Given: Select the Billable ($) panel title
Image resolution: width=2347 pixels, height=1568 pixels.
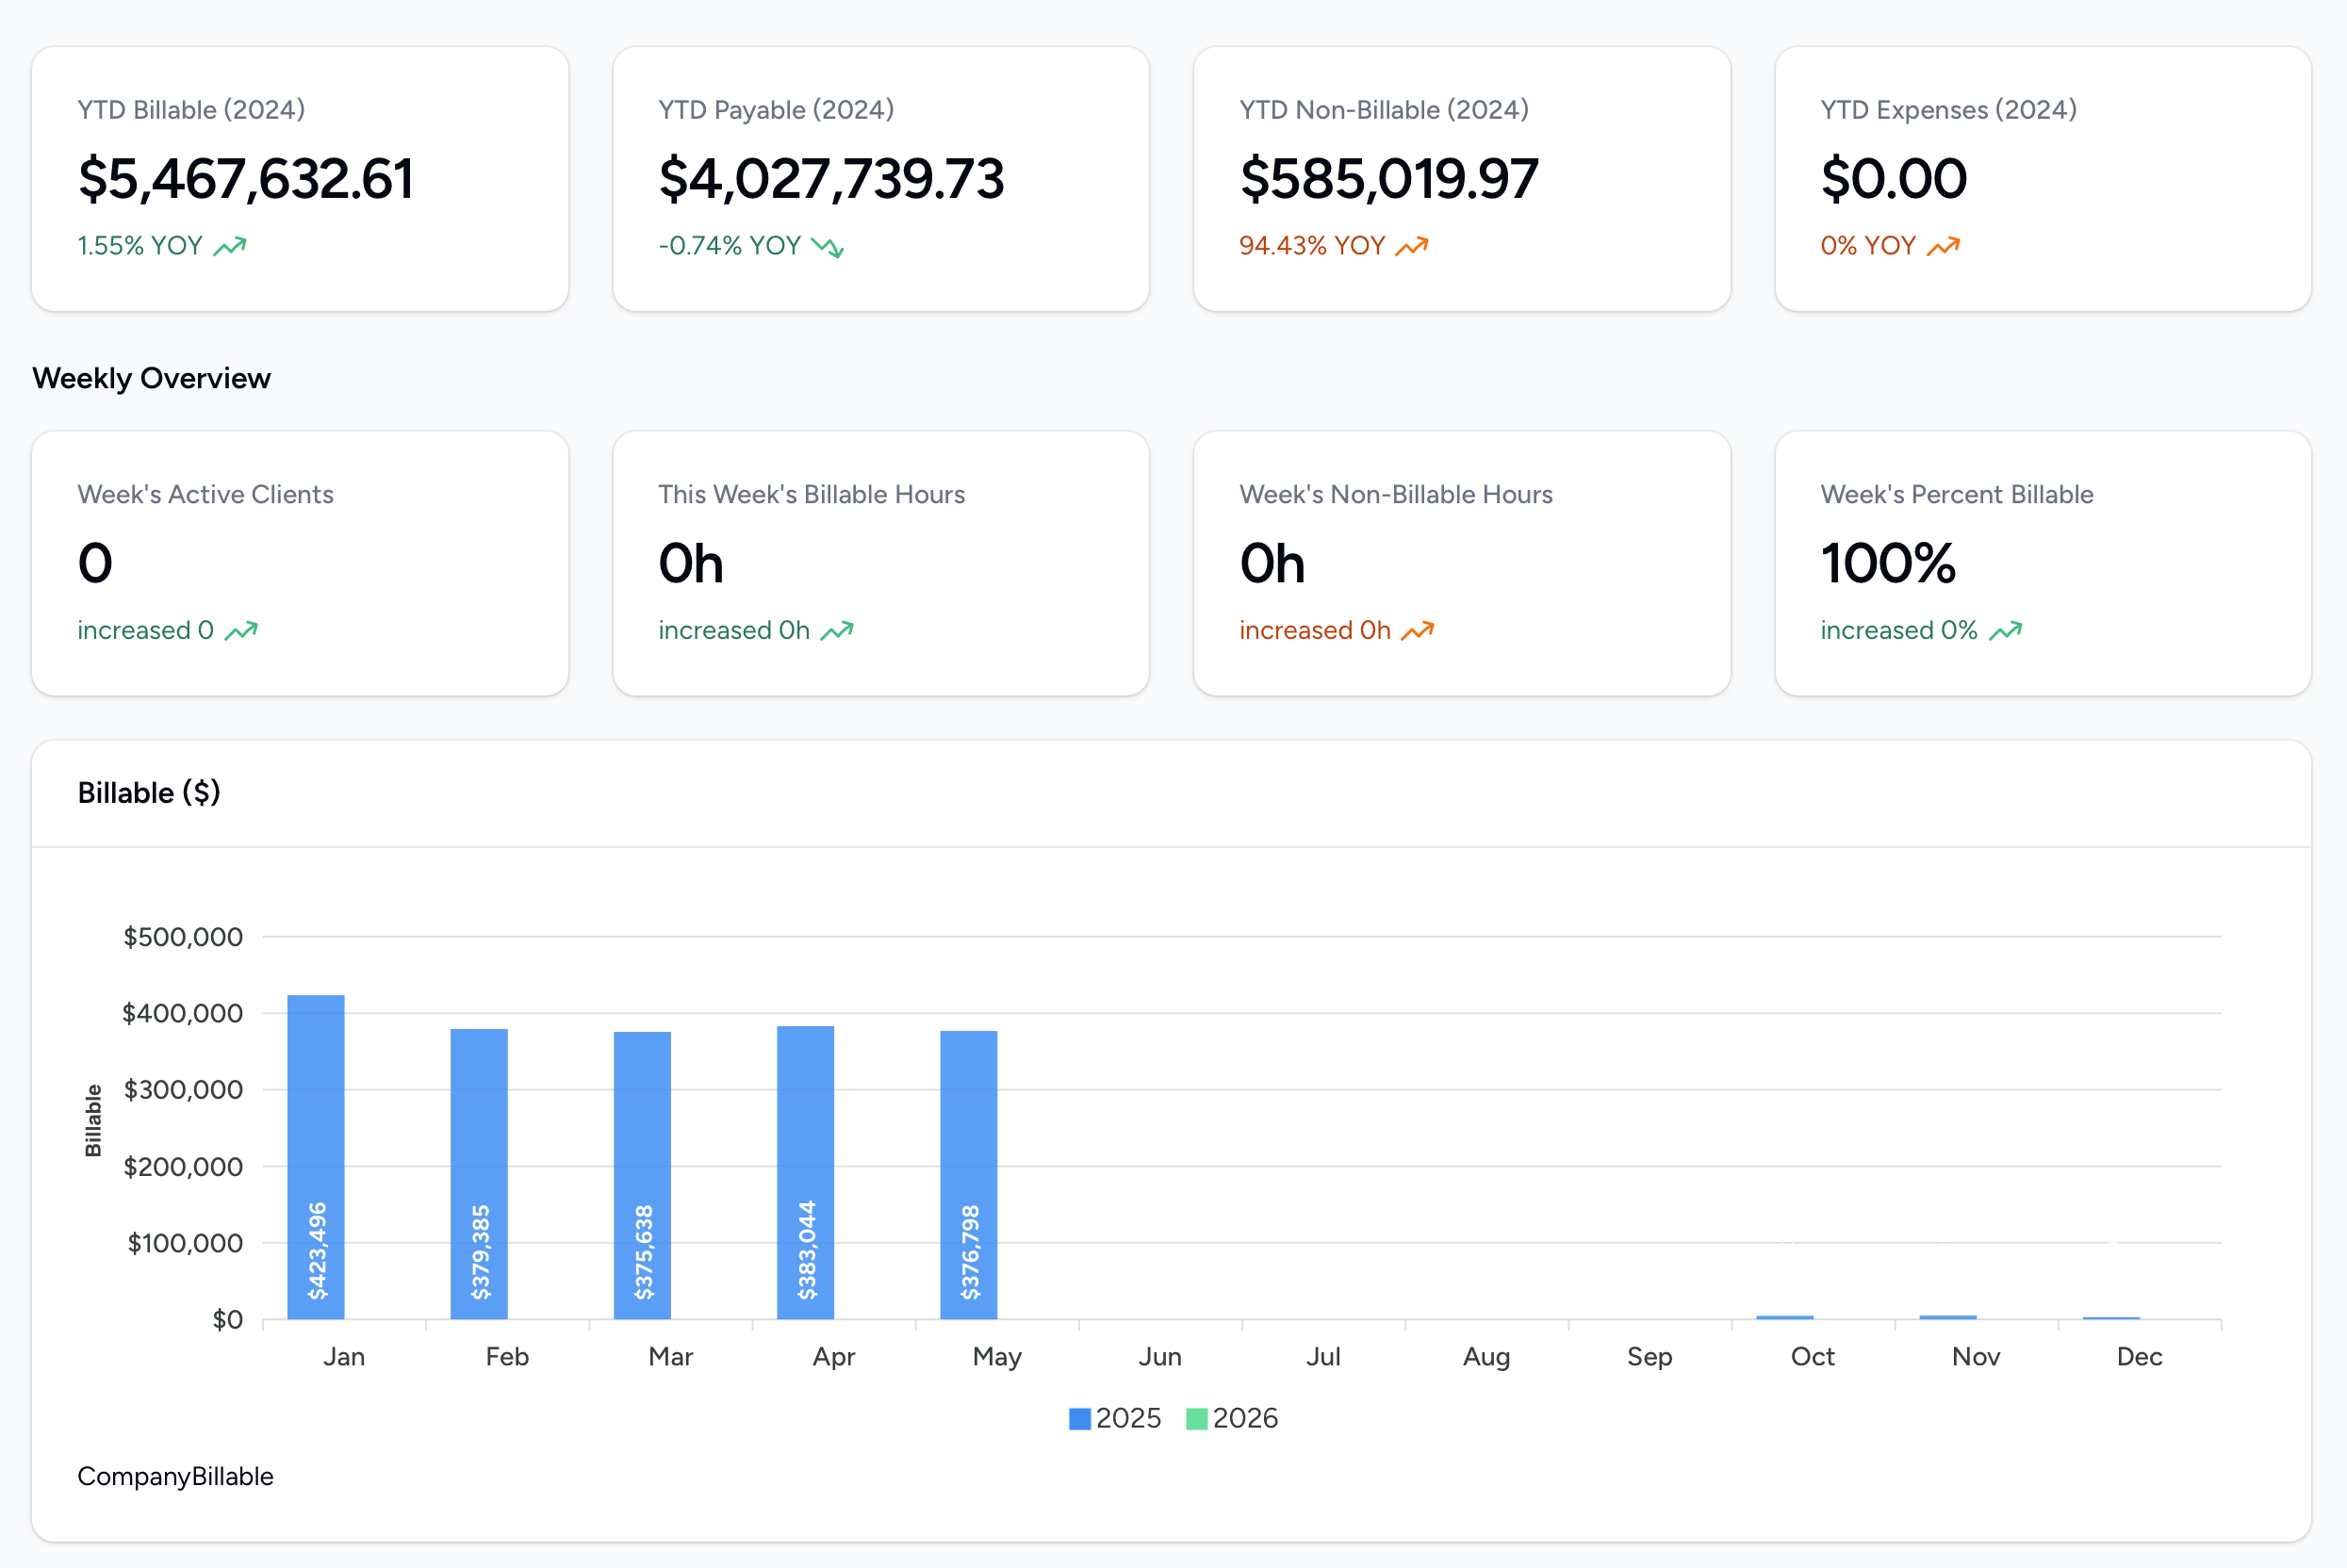Looking at the screenshot, I should pyautogui.click(x=149, y=792).
